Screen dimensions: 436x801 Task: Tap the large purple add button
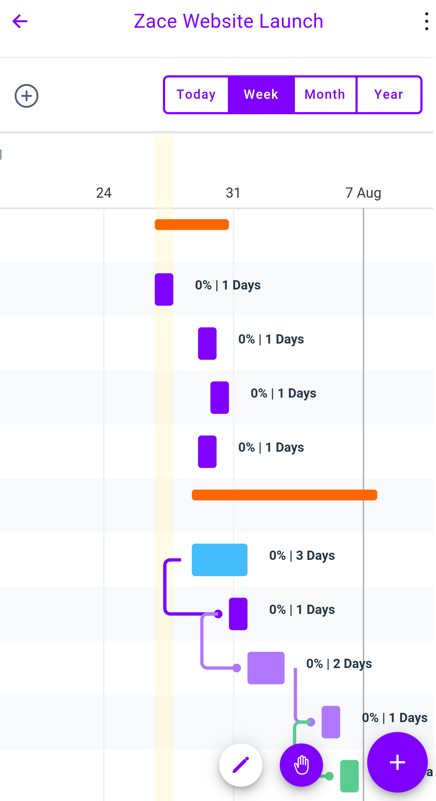click(x=397, y=762)
